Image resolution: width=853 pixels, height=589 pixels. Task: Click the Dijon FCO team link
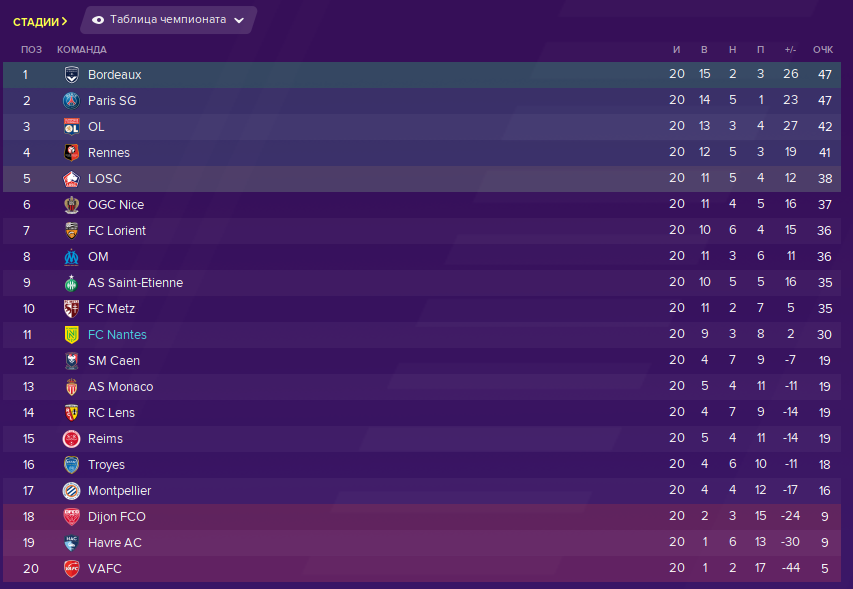click(x=116, y=517)
